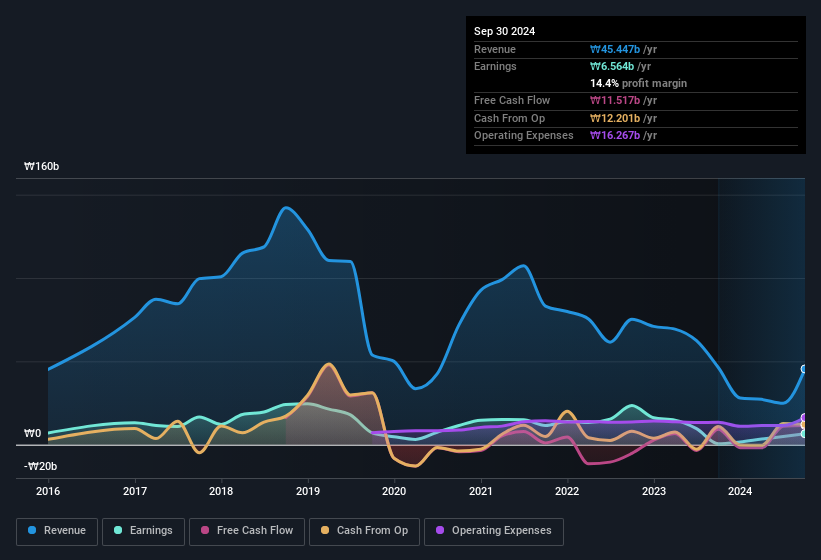The image size is (821, 560).
Task: Click the 2023 x-axis label
Action: [x=654, y=491]
